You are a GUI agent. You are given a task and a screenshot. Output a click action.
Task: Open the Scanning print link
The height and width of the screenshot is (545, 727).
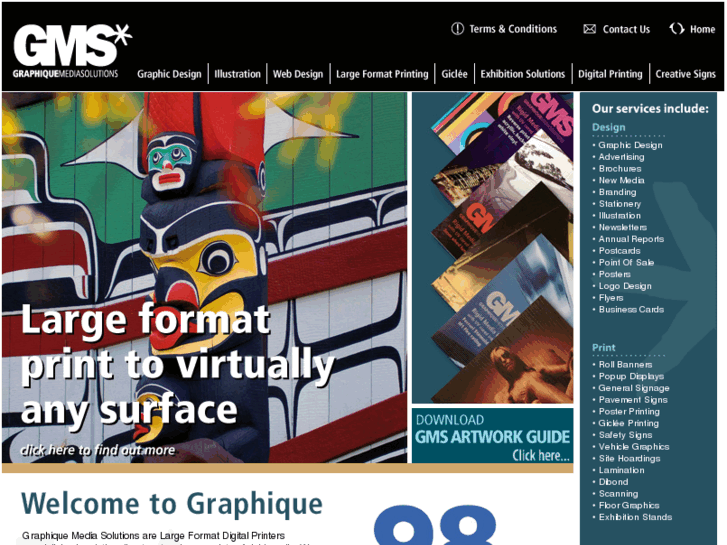coord(618,494)
